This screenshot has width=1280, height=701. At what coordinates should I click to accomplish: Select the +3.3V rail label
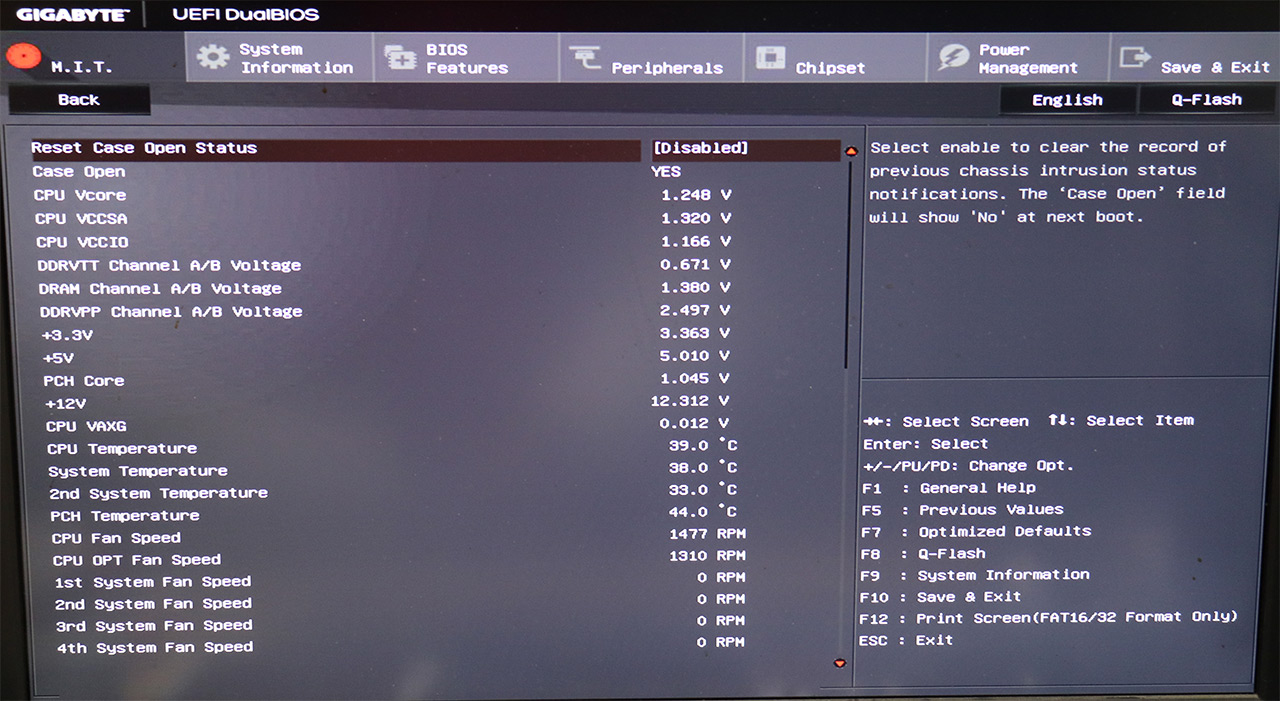67,335
